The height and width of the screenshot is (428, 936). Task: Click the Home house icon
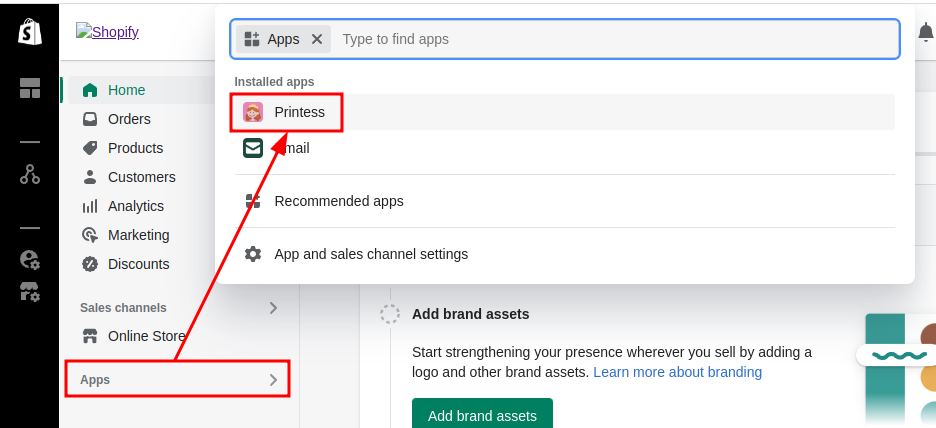point(90,90)
